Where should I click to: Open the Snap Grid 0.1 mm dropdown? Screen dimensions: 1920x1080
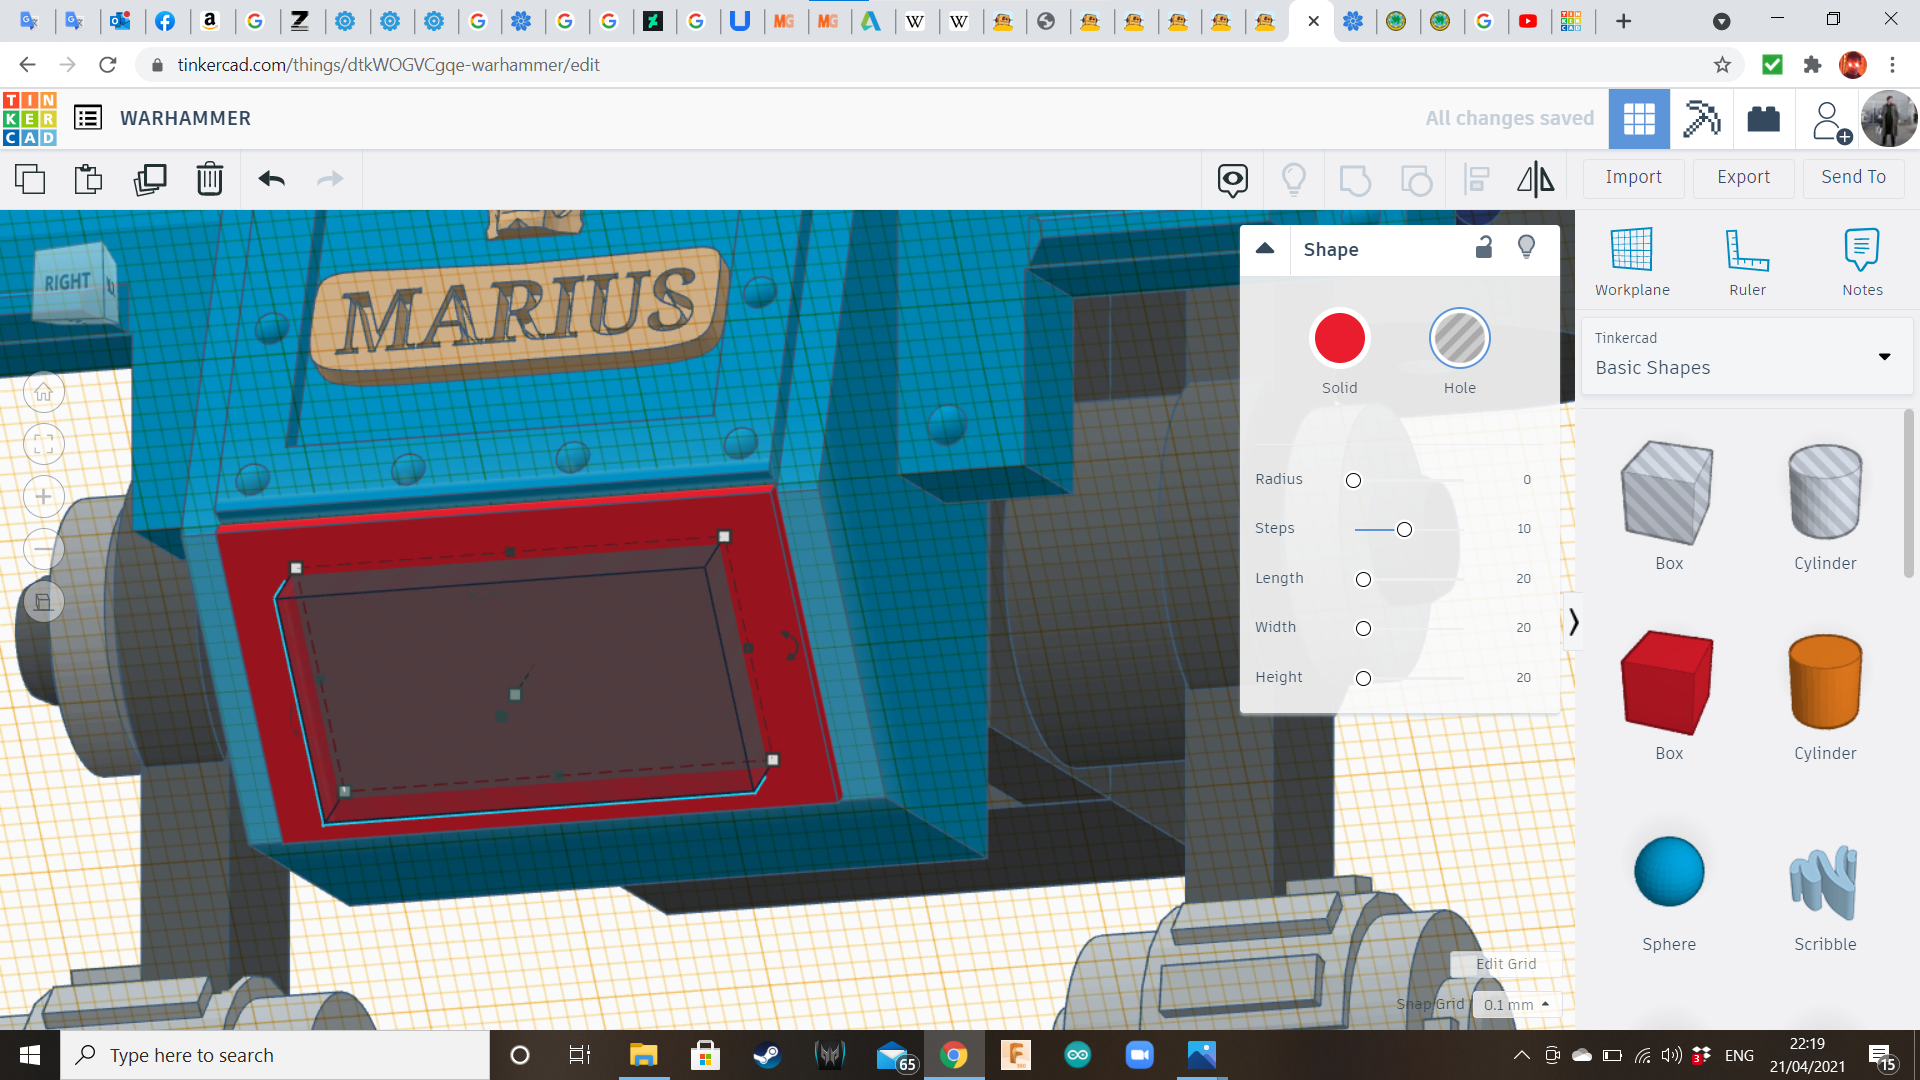pos(1517,1004)
